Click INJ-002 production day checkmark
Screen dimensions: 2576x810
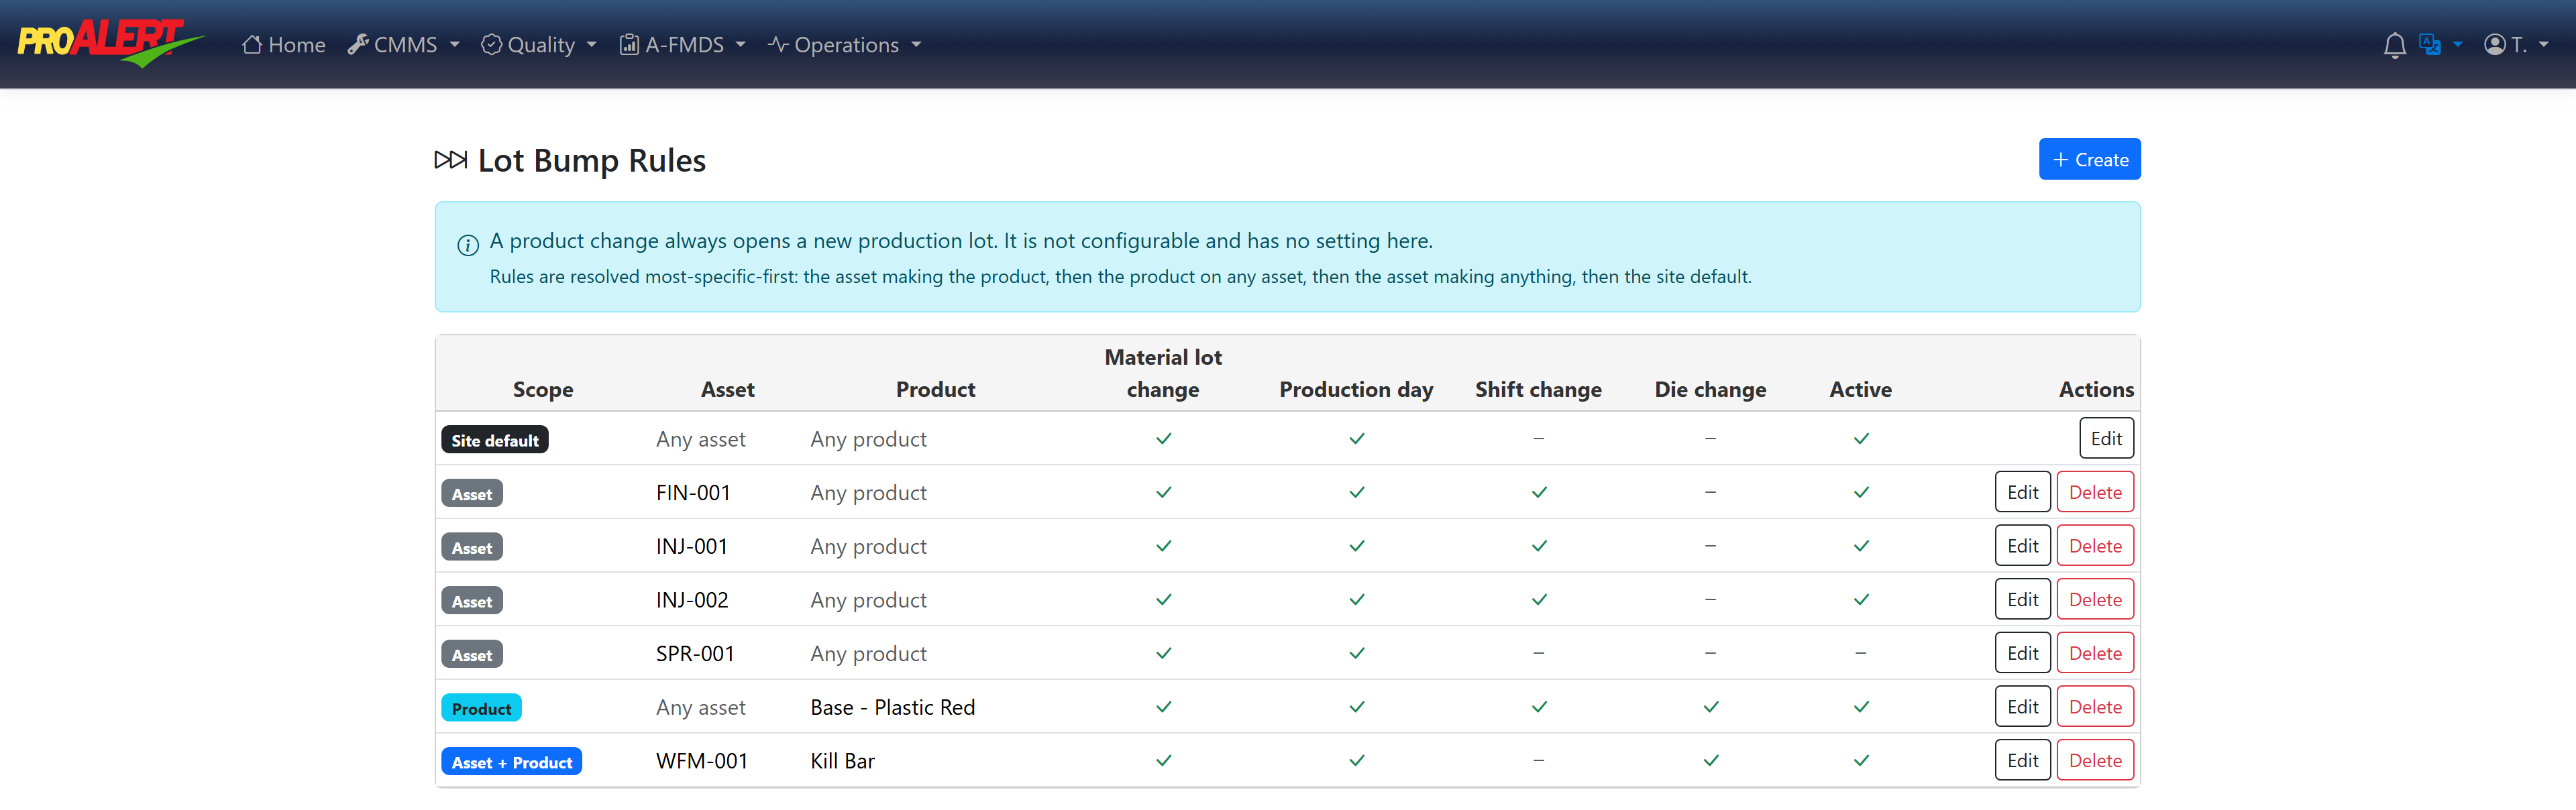click(x=1356, y=599)
